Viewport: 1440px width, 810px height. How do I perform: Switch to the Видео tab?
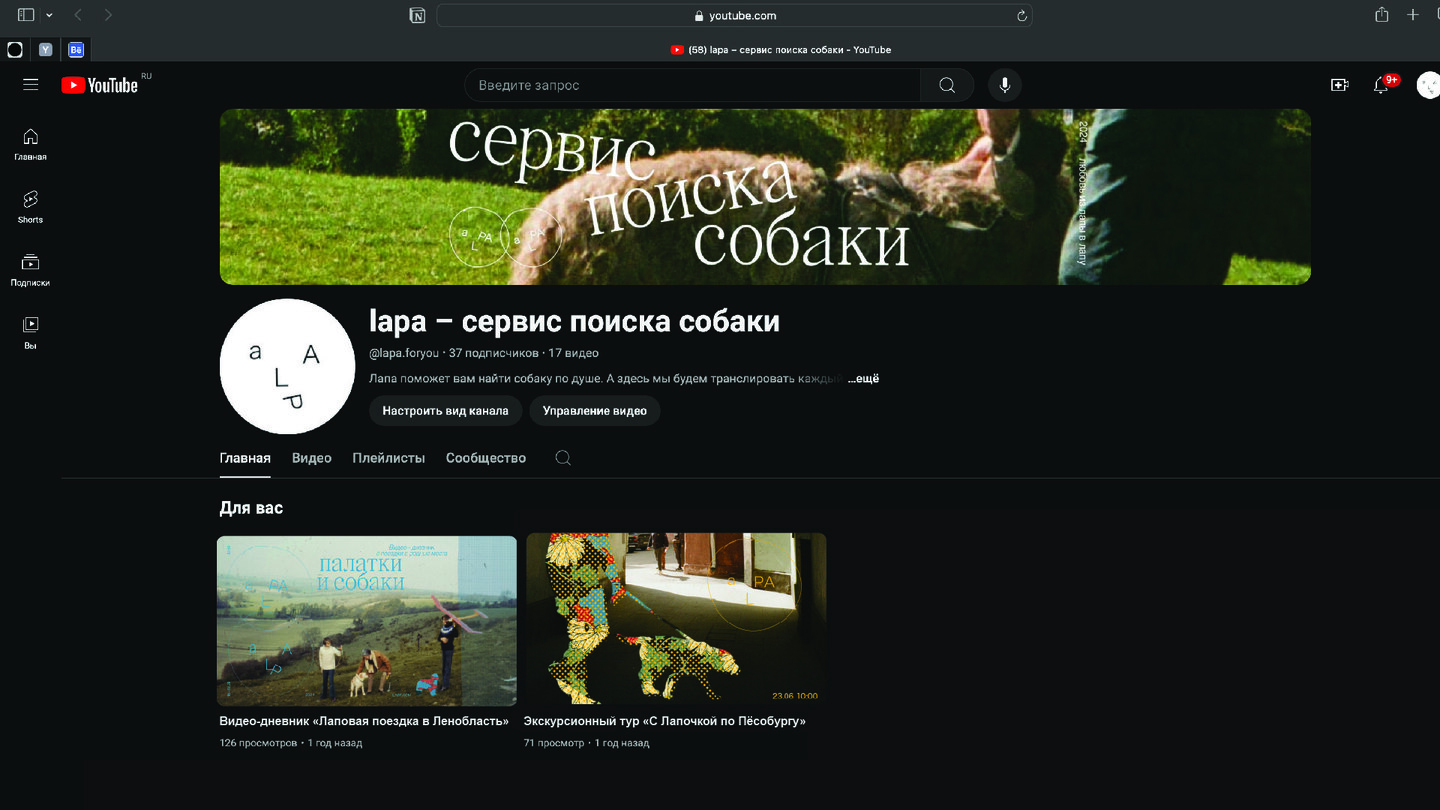tap(312, 458)
